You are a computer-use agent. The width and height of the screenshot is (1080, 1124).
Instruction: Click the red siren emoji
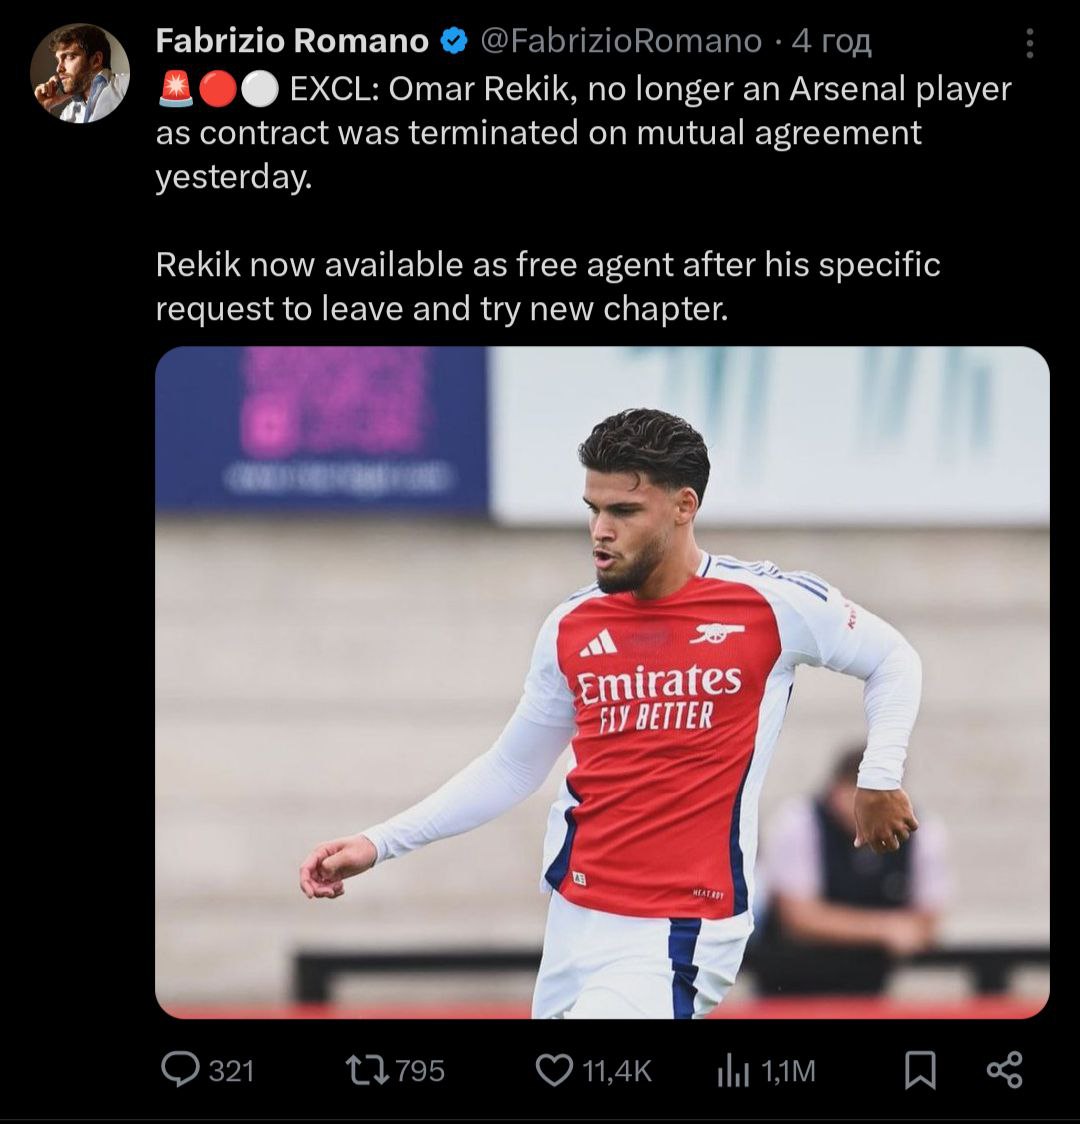(x=174, y=90)
